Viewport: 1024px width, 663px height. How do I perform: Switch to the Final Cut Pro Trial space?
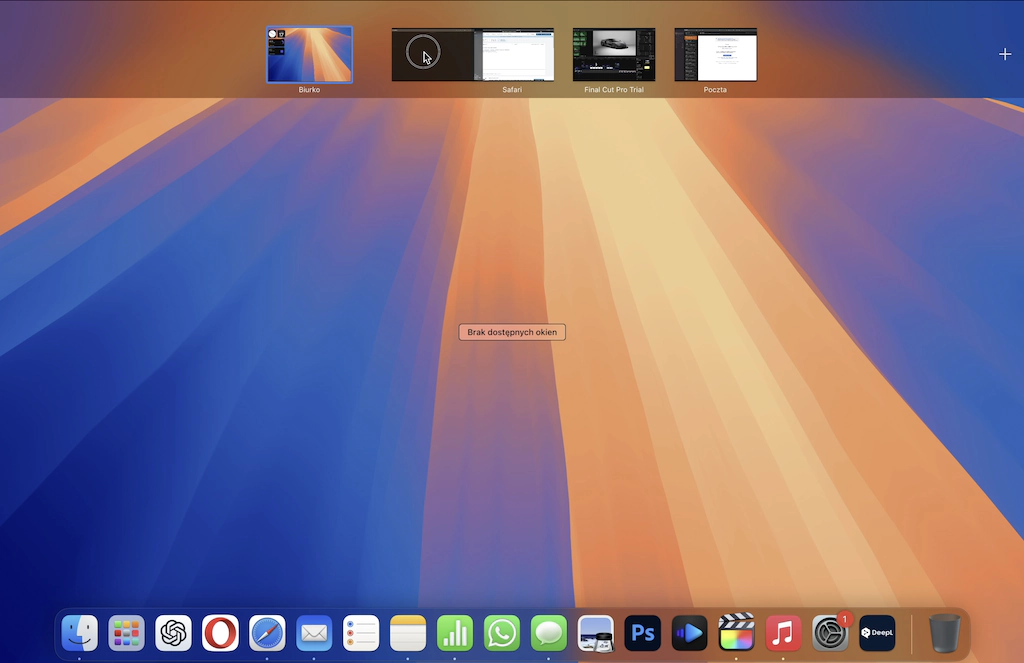[614, 55]
